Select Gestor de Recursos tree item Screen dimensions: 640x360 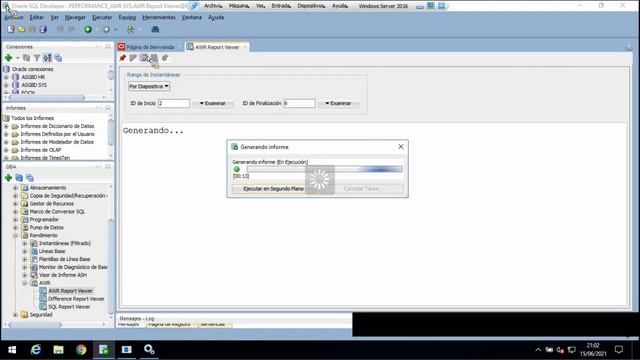[x=51, y=204]
